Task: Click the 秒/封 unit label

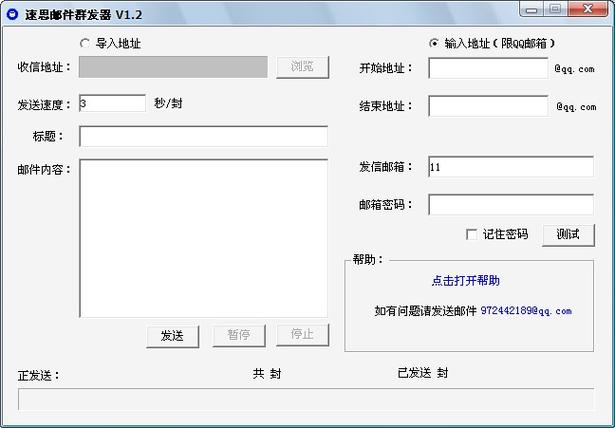Action: click(x=168, y=104)
